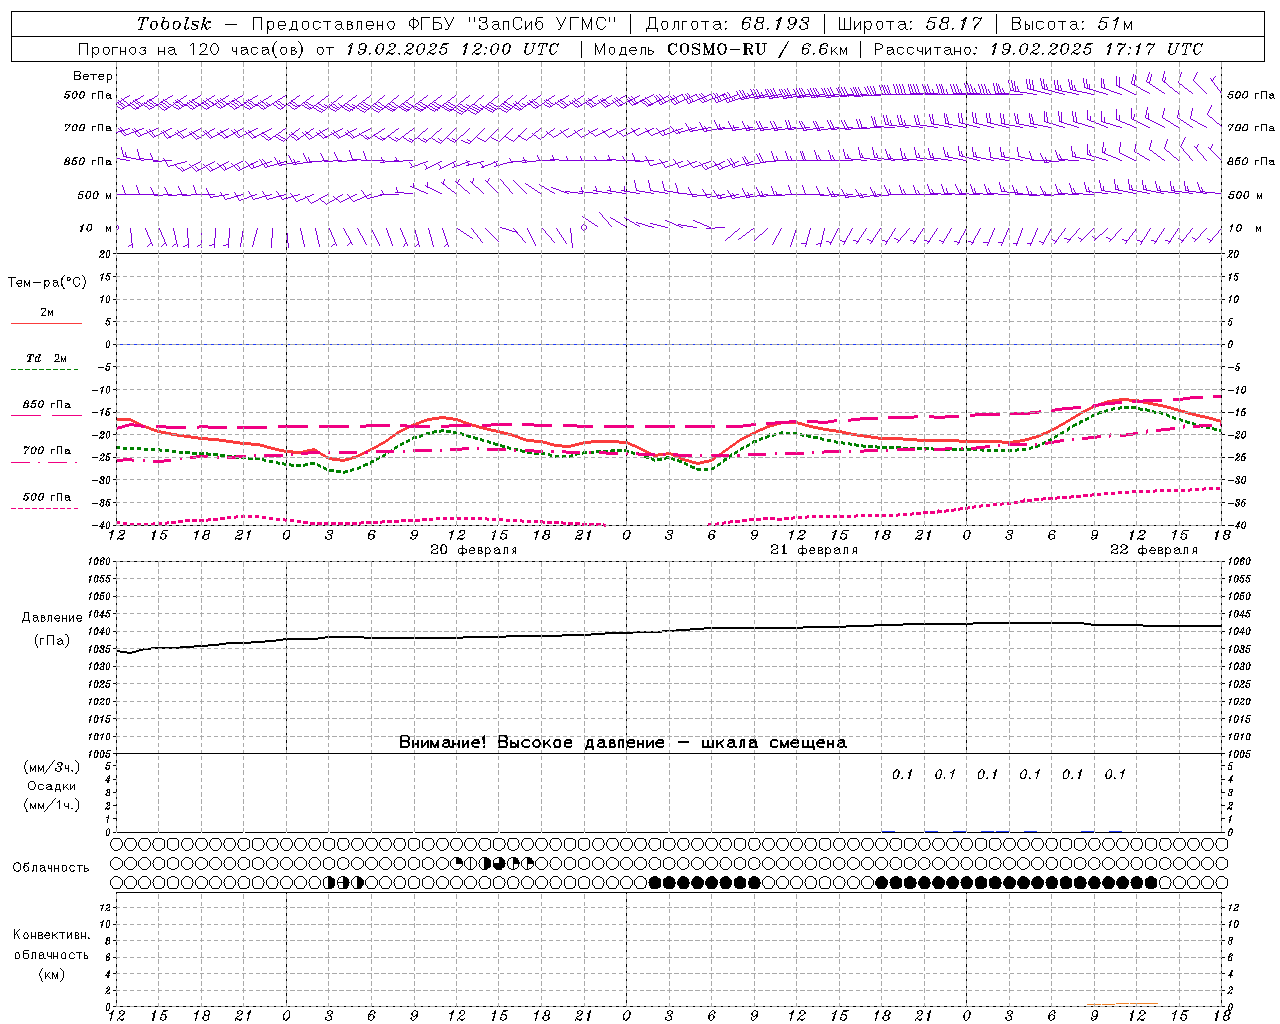
Task: Select 'Рассчитано: 19.02.2025 17:17 UTC' timestamp
Action: click(x=1038, y=49)
